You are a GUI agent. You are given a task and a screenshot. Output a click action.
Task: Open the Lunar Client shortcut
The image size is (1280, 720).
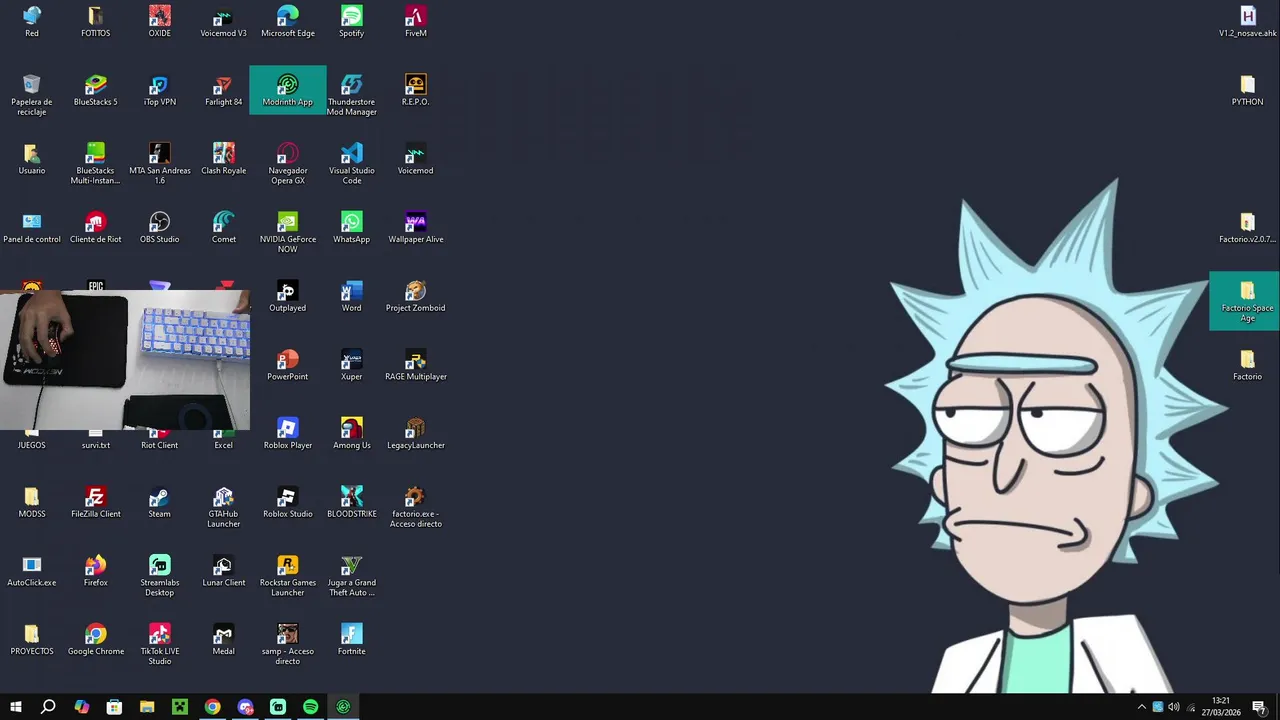tap(223, 572)
